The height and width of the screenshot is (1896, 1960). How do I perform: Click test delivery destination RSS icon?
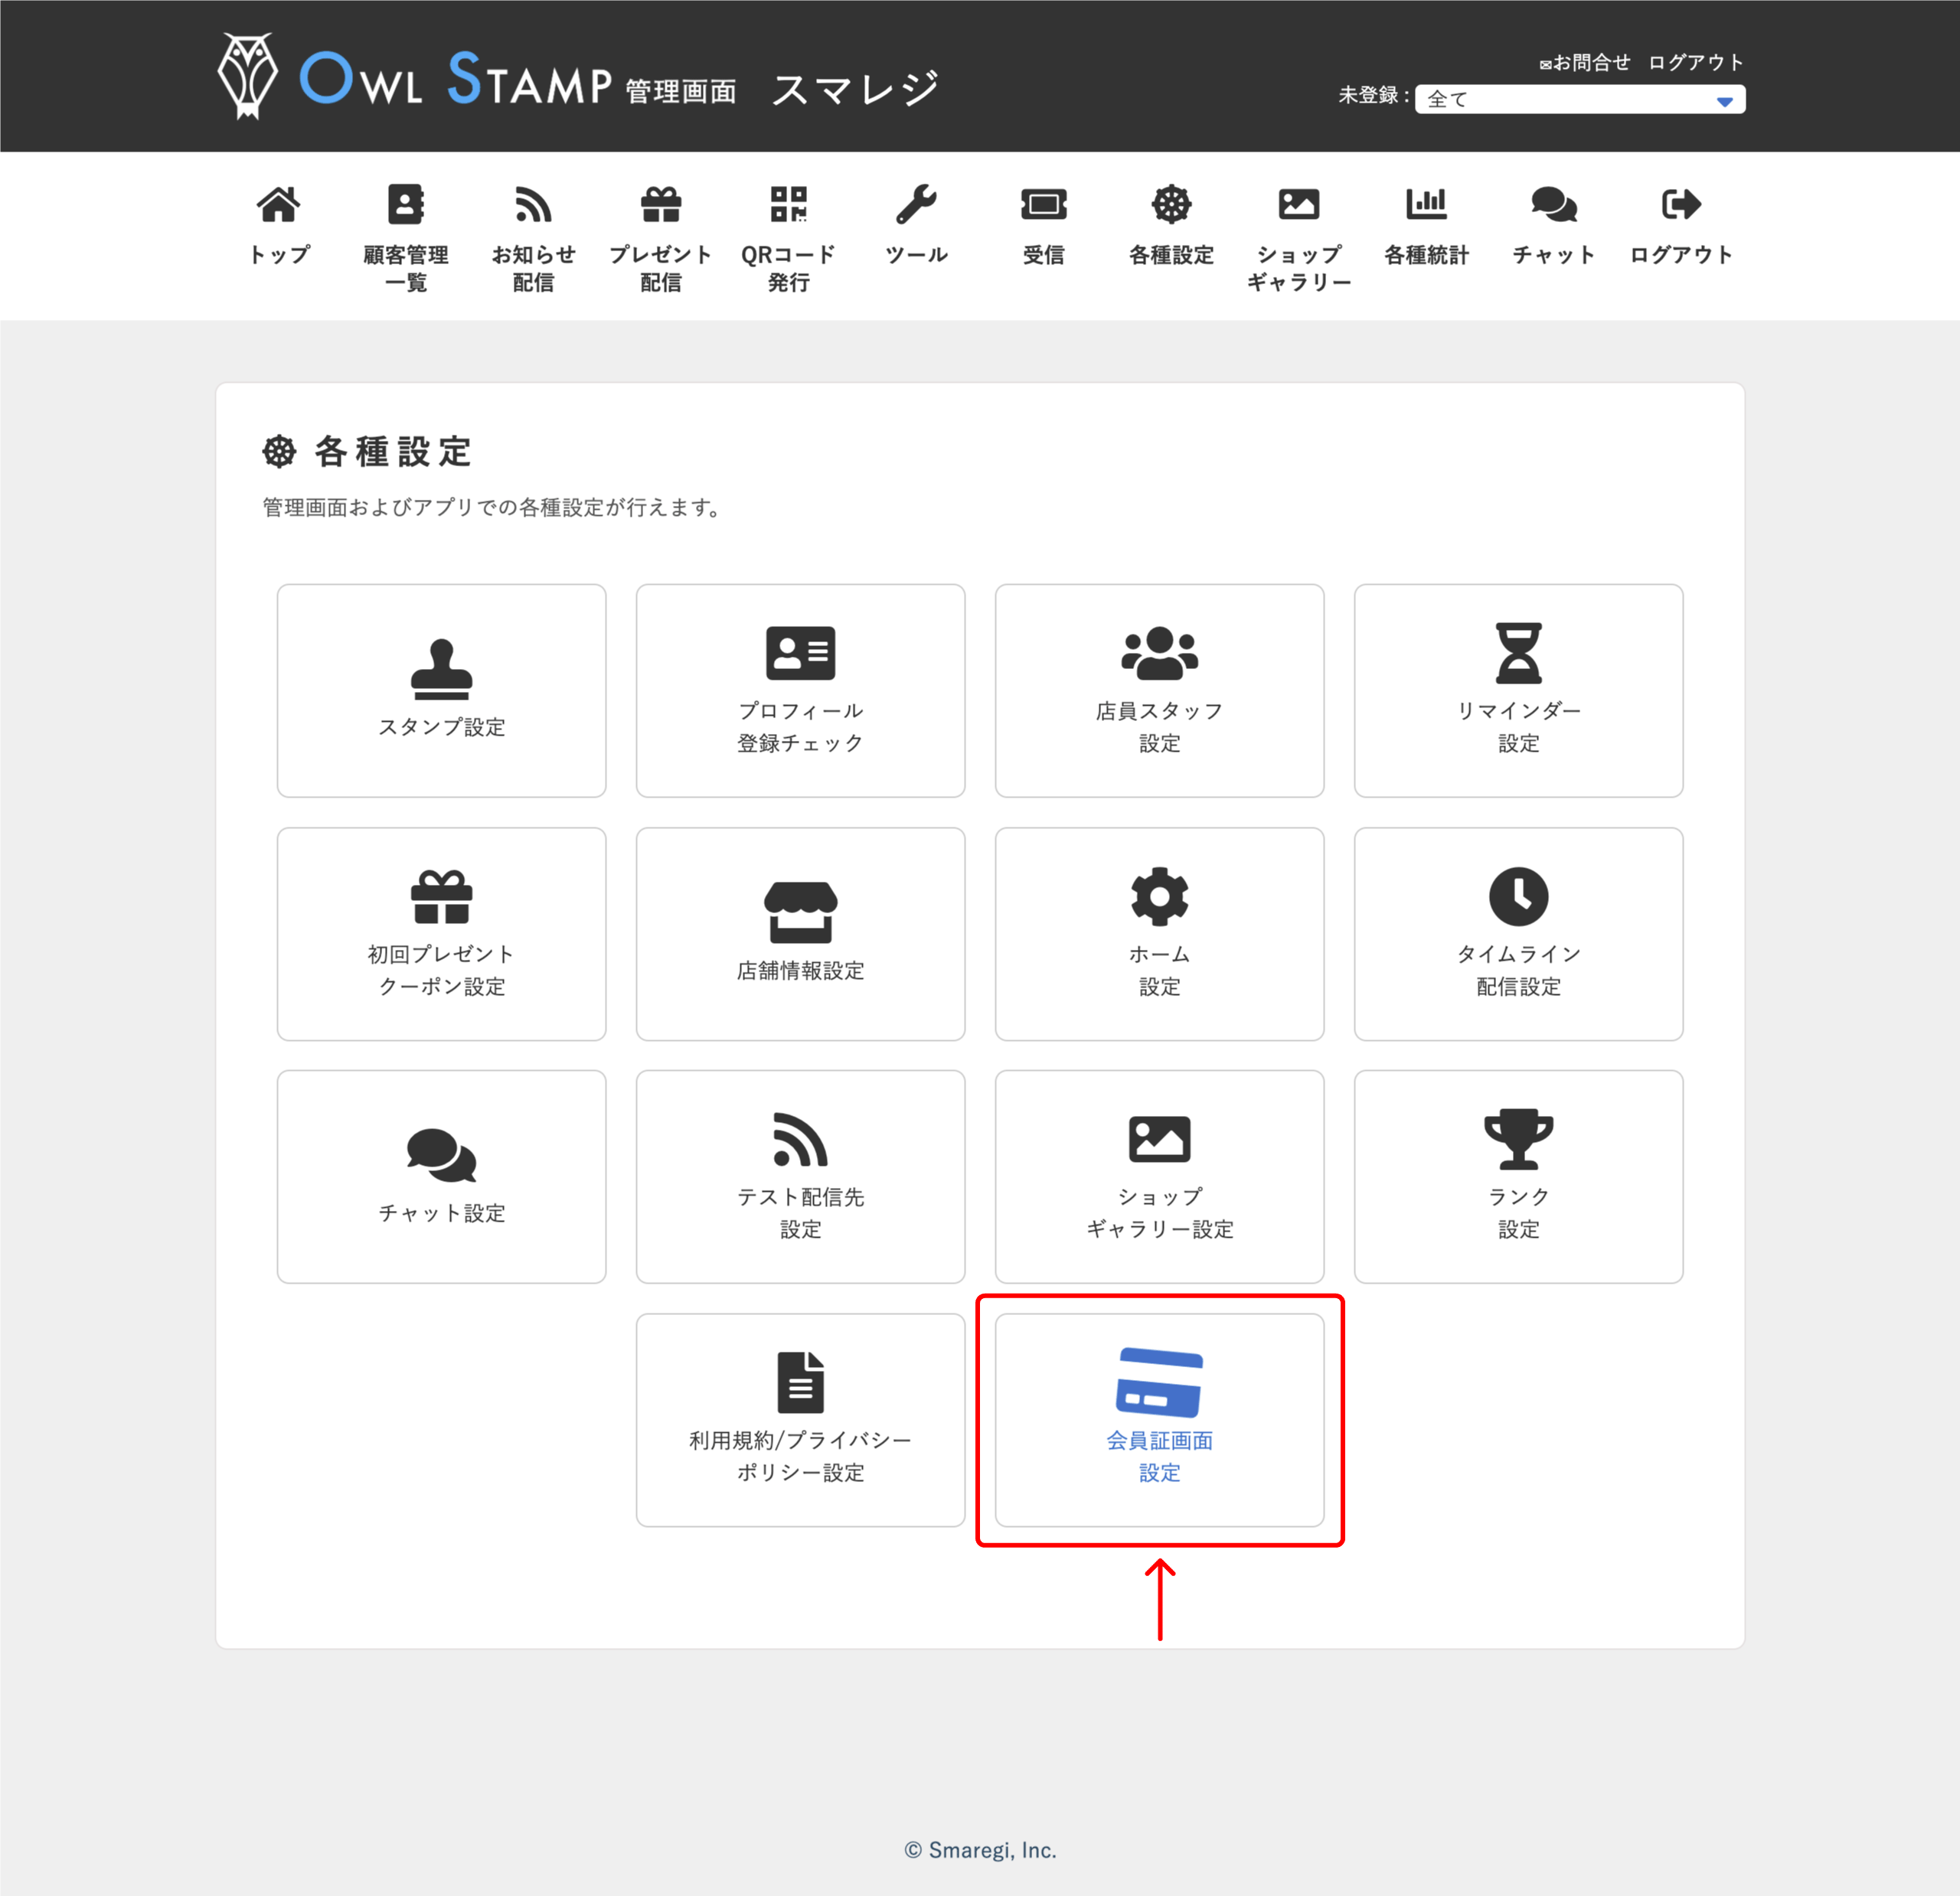(800, 1138)
